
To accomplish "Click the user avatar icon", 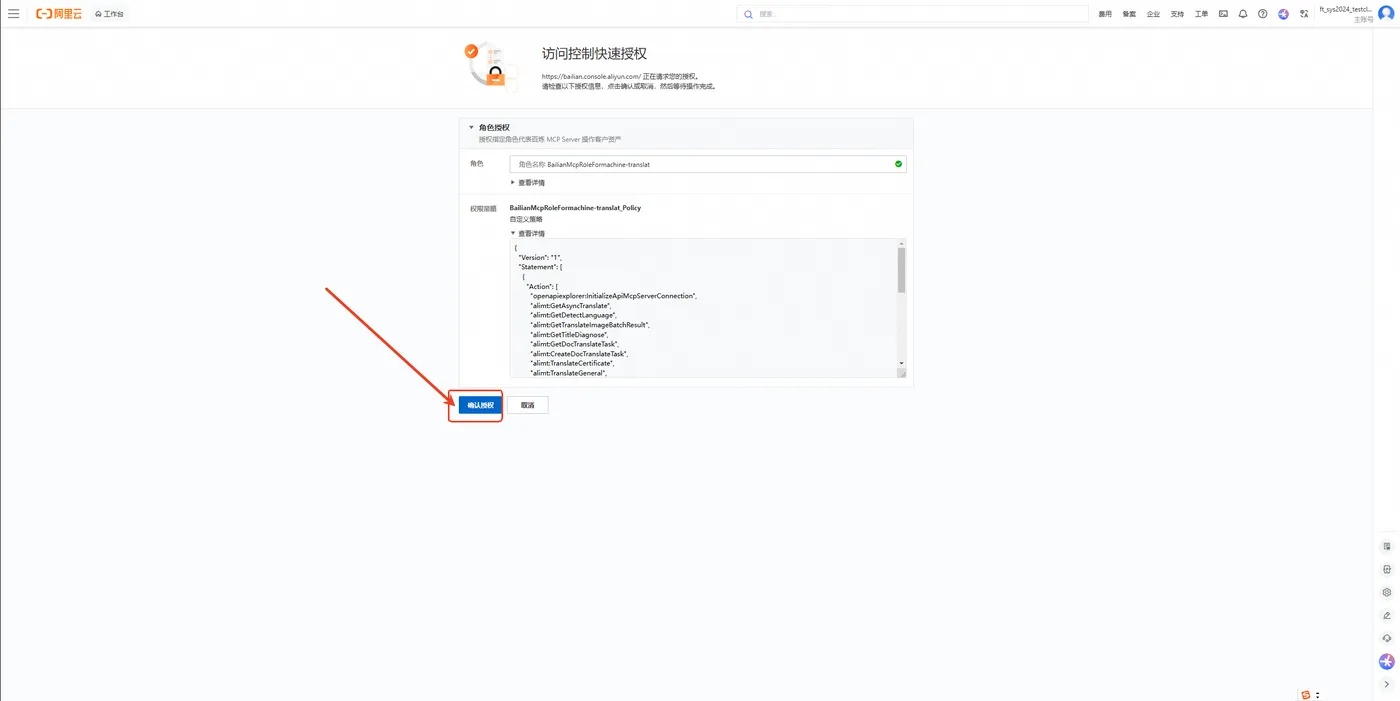I will [1386, 13].
